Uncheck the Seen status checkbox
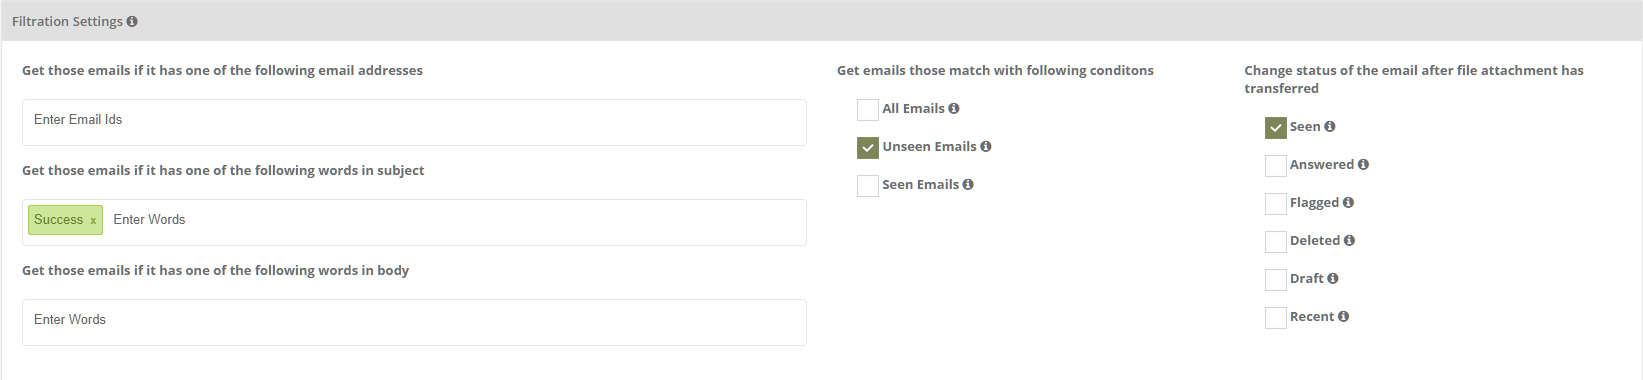Viewport: 1643px width, 380px height. [x=1276, y=127]
